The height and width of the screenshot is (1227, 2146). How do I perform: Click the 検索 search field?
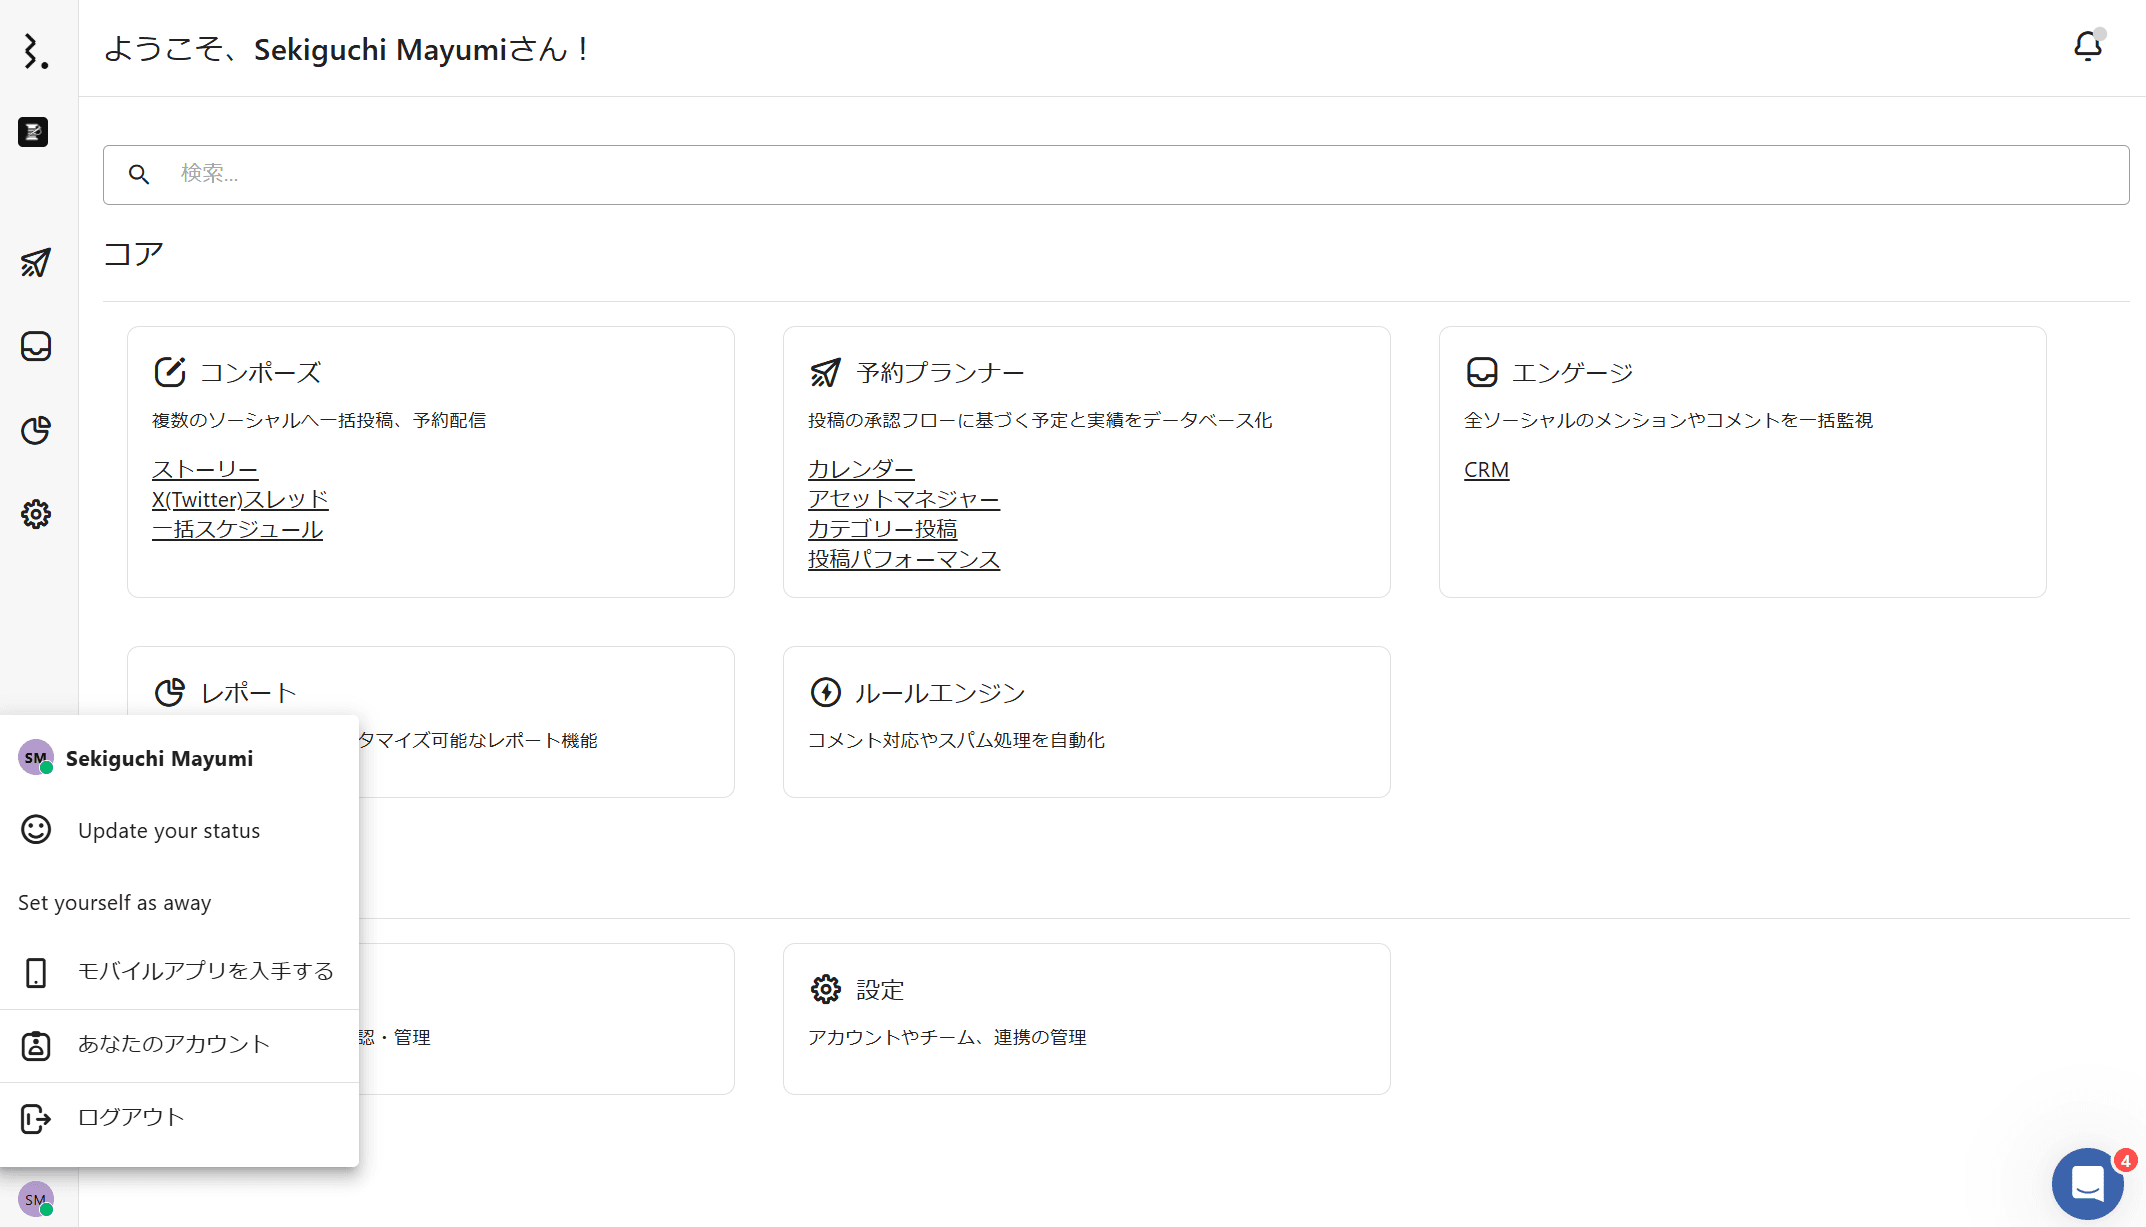(1115, 175)
